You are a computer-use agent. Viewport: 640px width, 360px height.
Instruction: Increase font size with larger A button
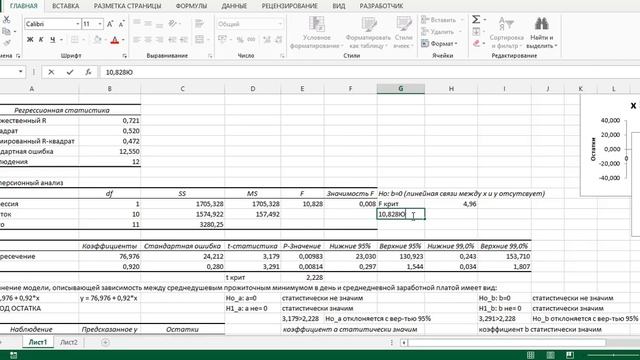coord(110,24)
